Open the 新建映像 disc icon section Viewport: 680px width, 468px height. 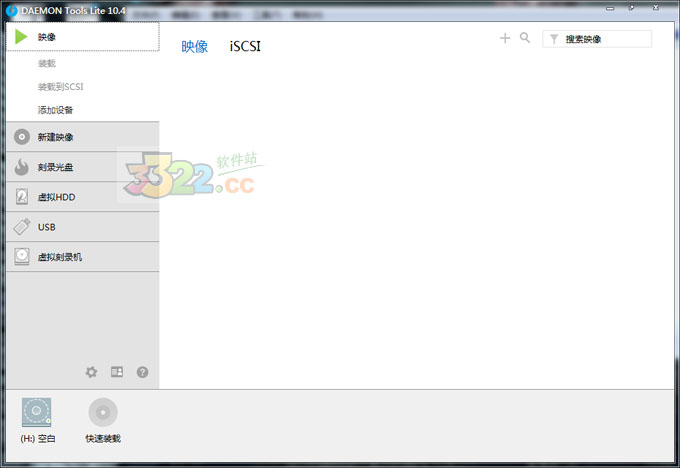point(22,137)
